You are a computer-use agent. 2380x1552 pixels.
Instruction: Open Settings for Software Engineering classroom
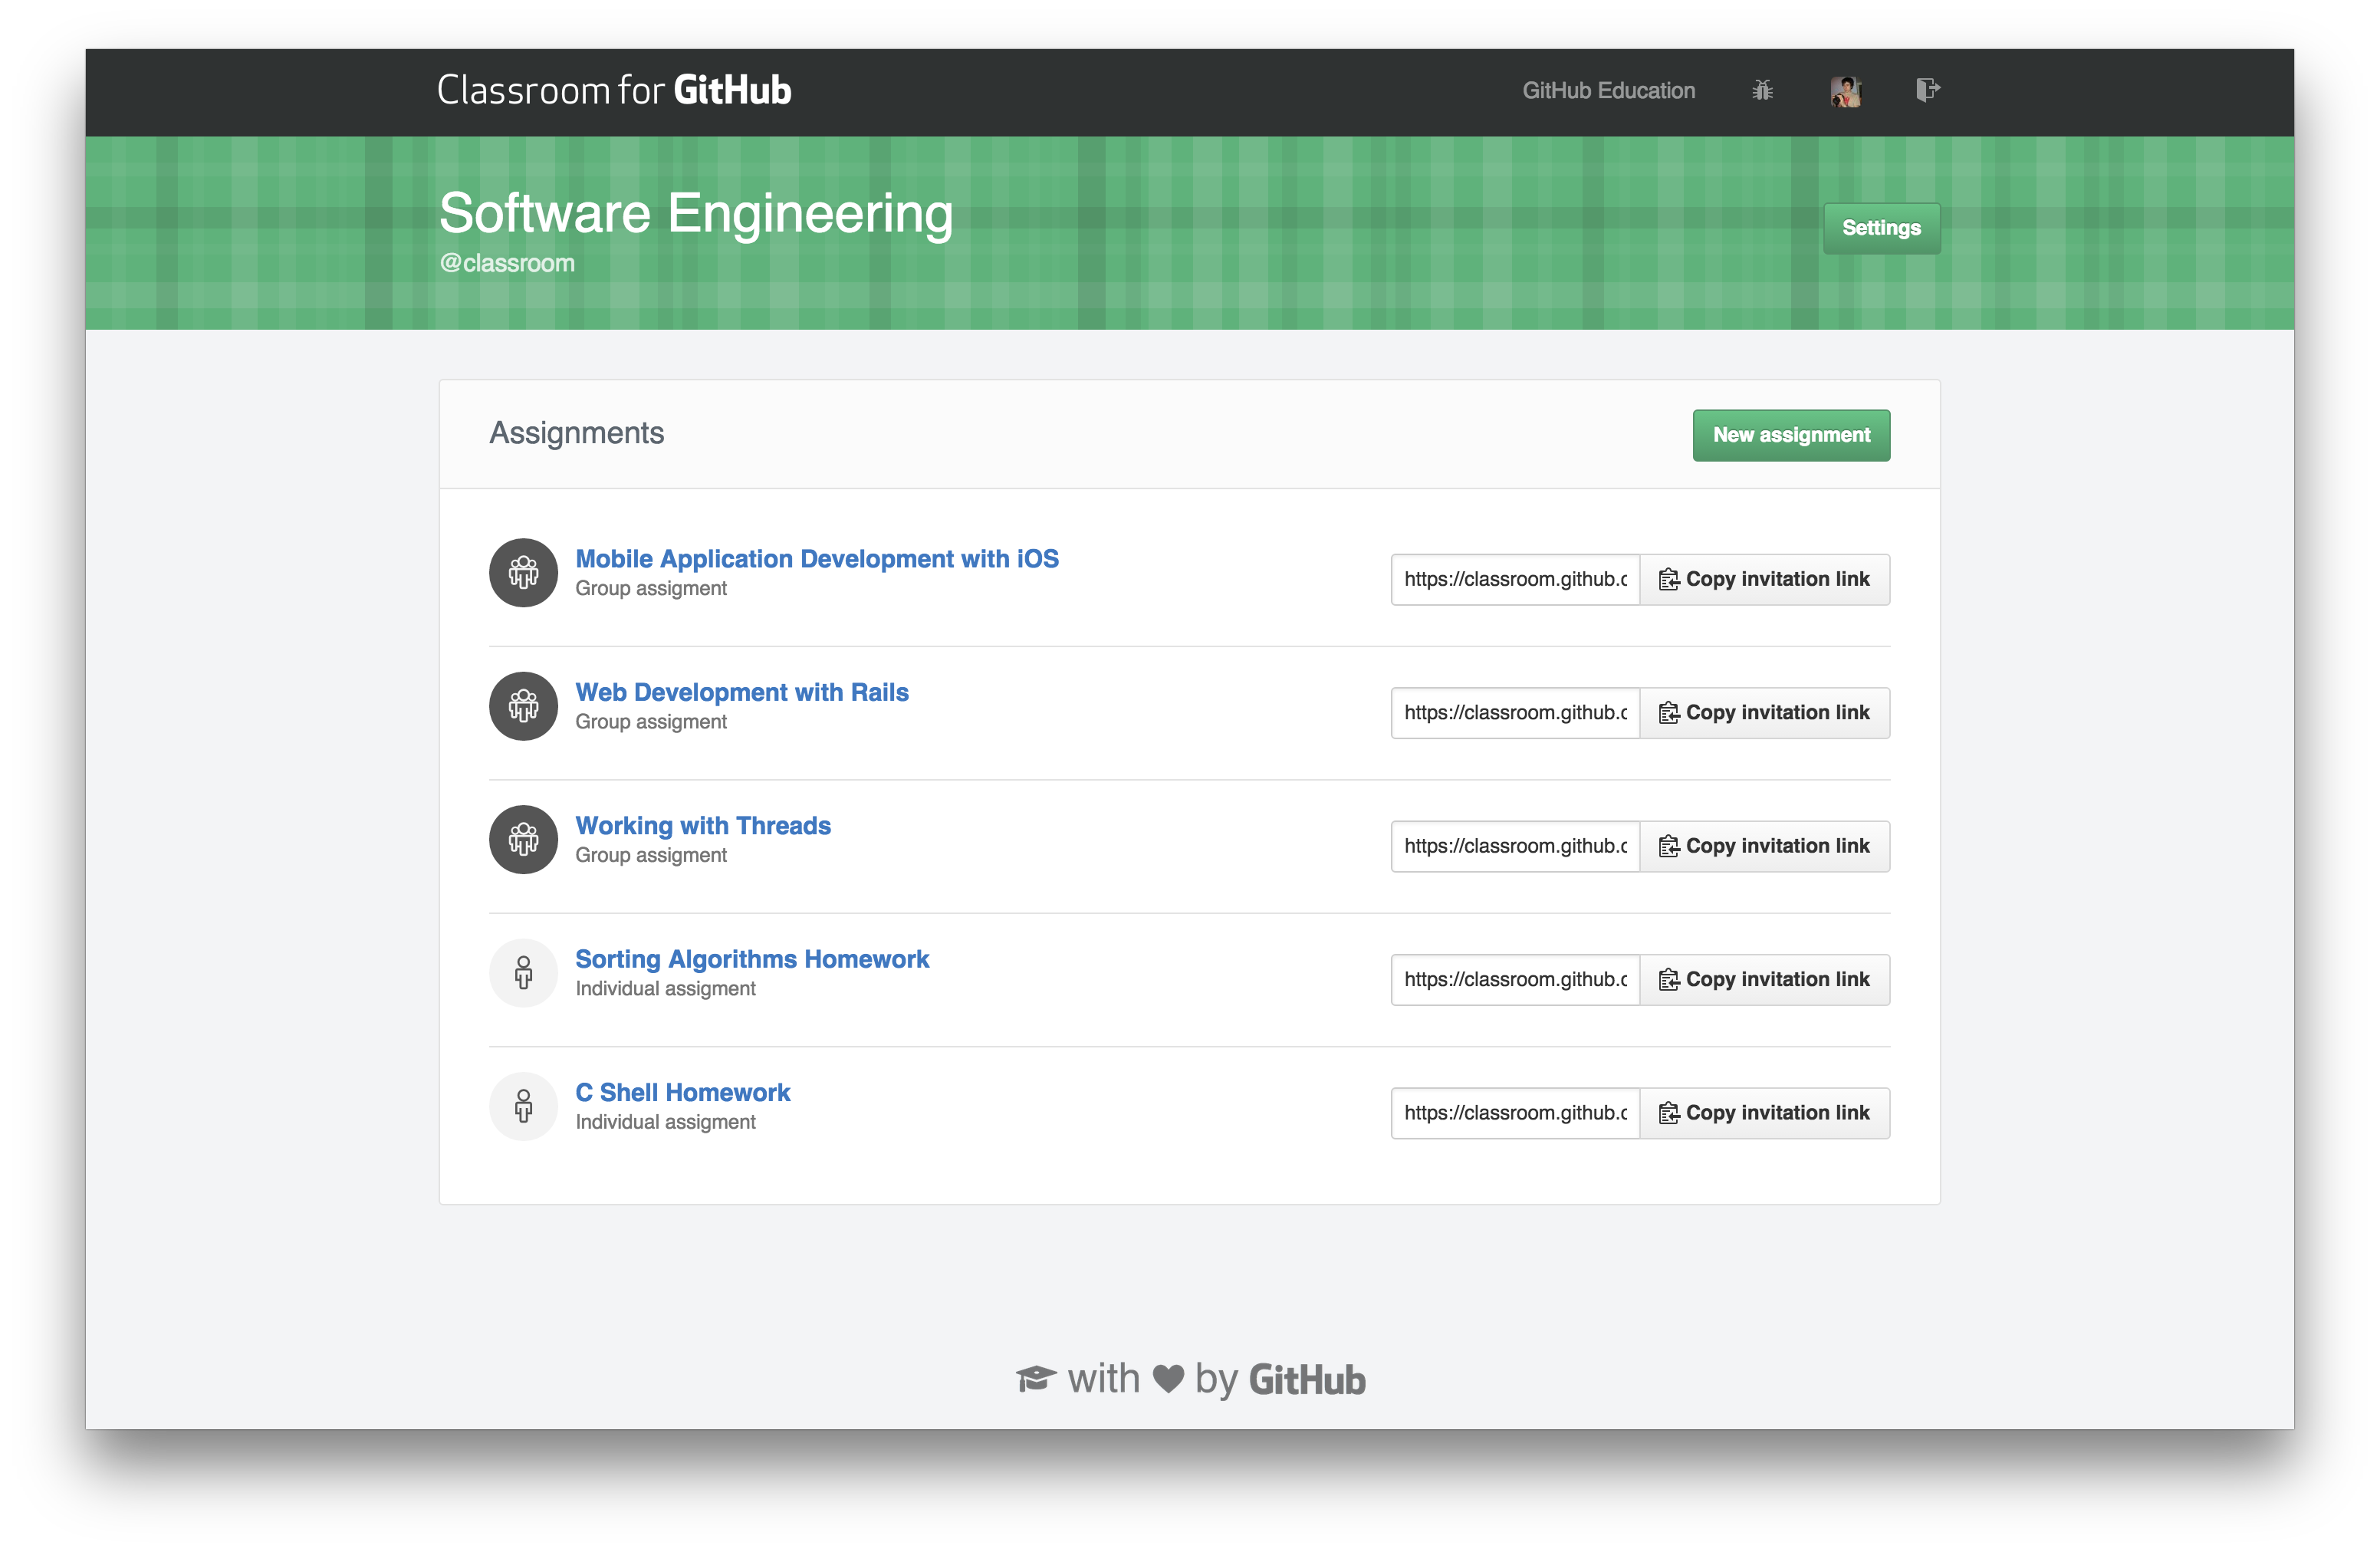point(1882,227)
